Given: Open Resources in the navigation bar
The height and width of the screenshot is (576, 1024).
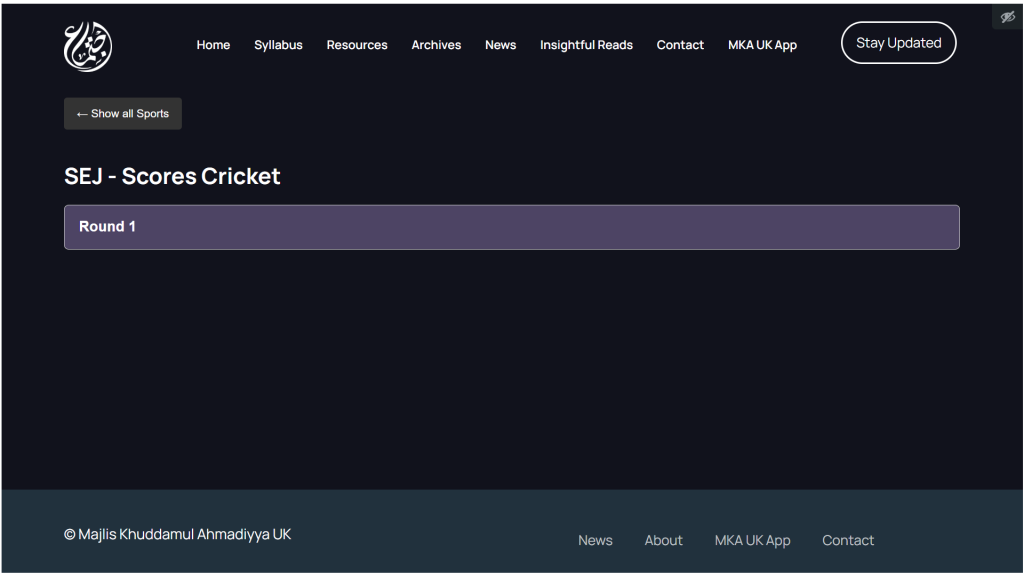Looking at the screenshot, I should tap(357, 45).
